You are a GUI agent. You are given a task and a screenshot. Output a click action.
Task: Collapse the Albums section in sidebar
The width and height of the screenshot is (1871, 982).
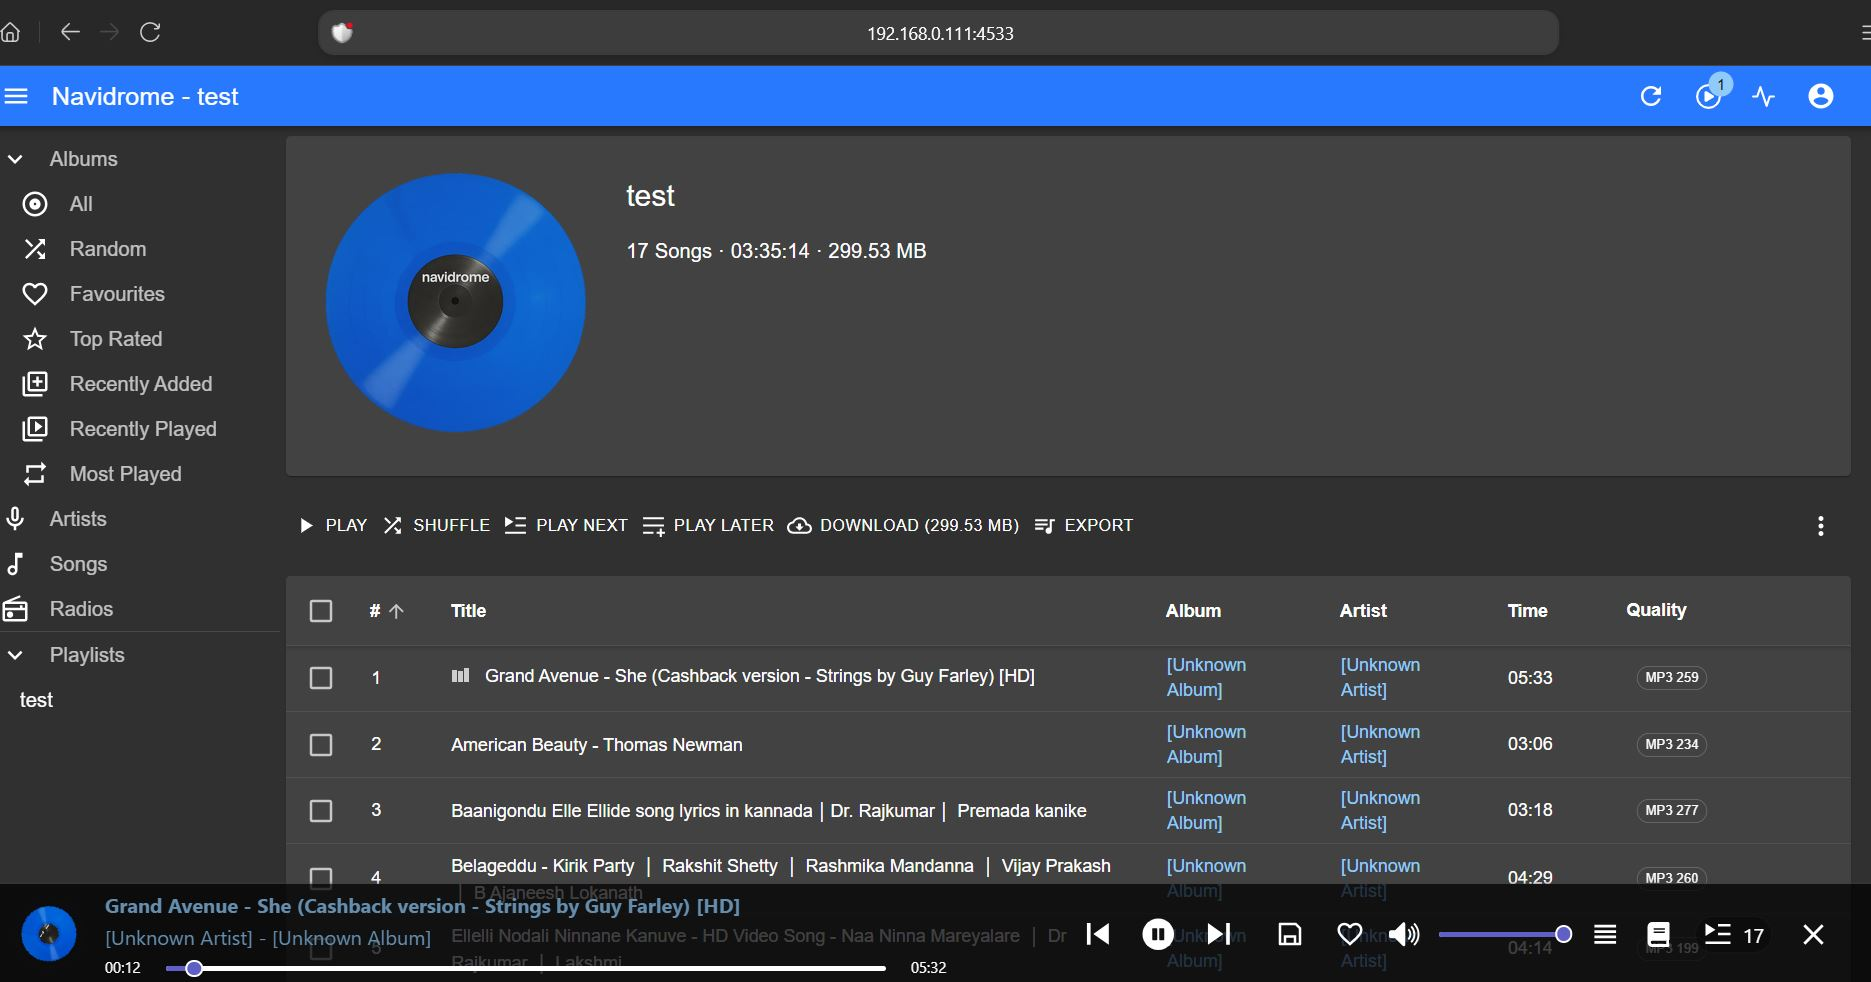point(15,159)
